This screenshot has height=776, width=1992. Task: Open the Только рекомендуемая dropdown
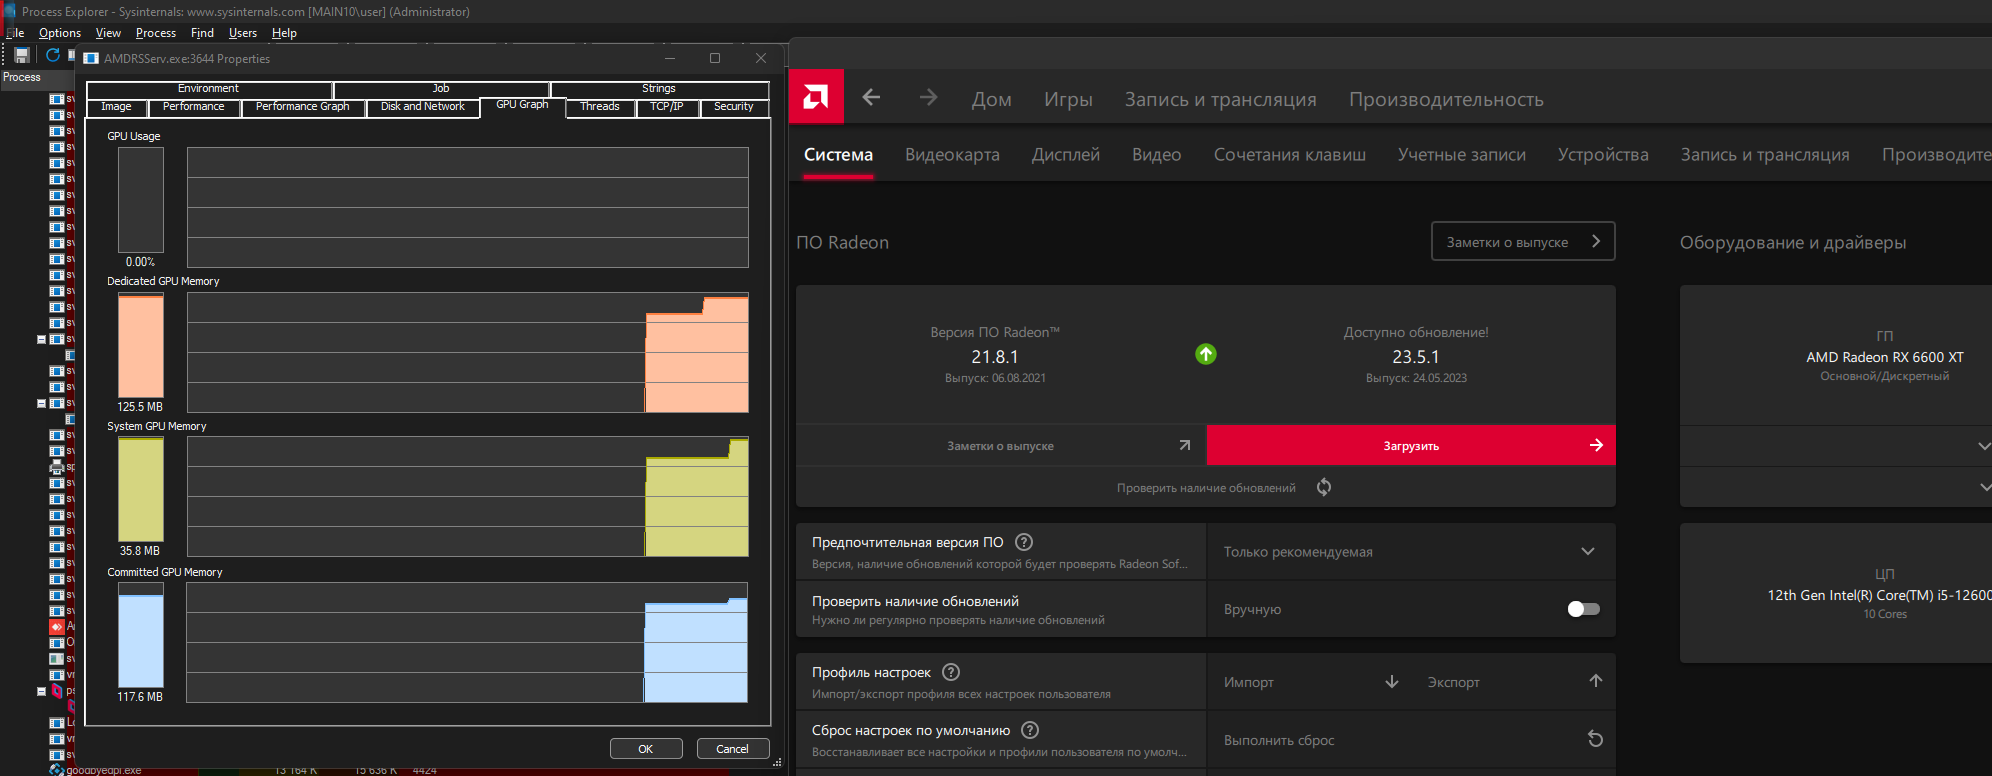coord(1411,552)
